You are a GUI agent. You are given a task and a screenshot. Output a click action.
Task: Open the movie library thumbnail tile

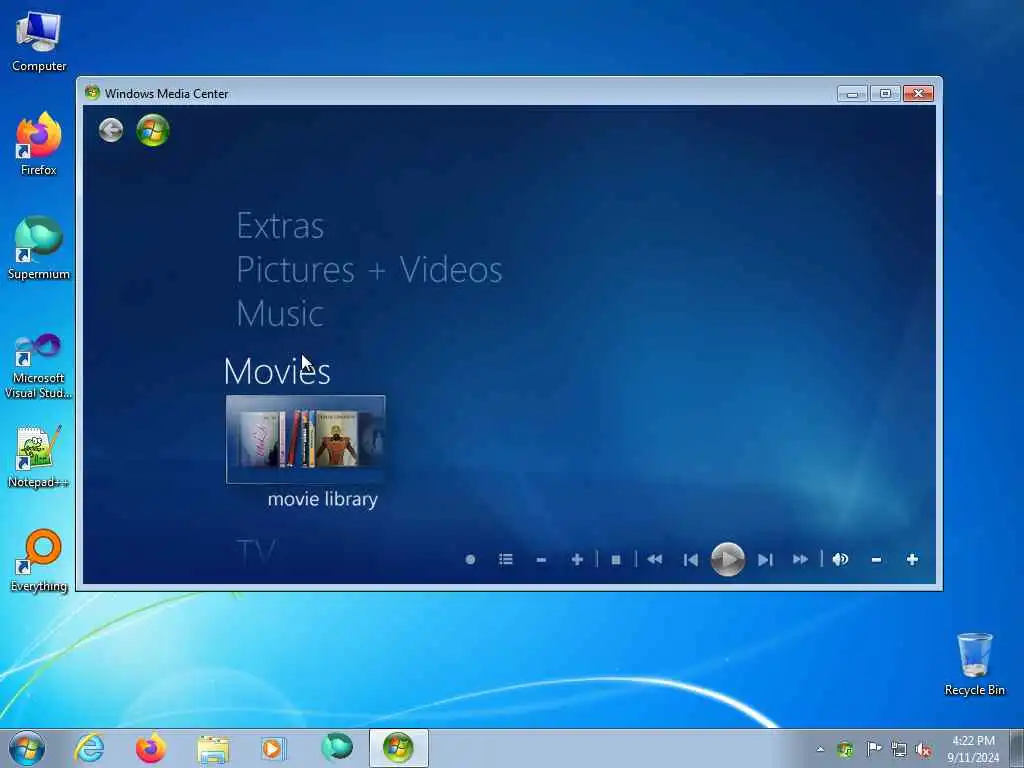[x=306, y=440]
